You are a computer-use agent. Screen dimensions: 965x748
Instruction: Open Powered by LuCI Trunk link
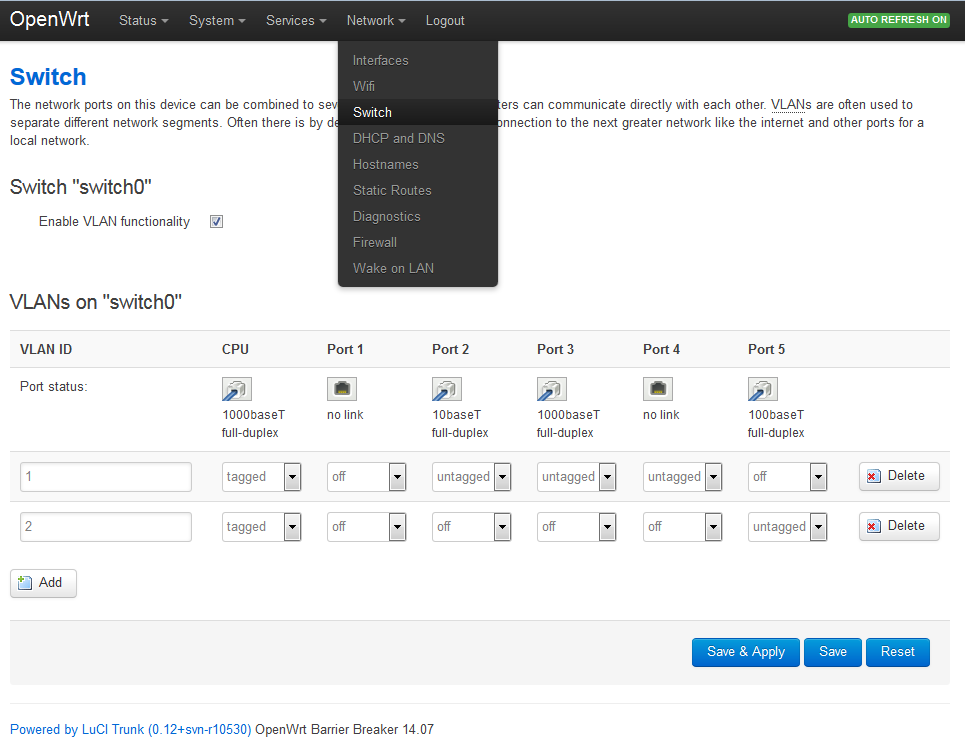(x=130, y=729)
